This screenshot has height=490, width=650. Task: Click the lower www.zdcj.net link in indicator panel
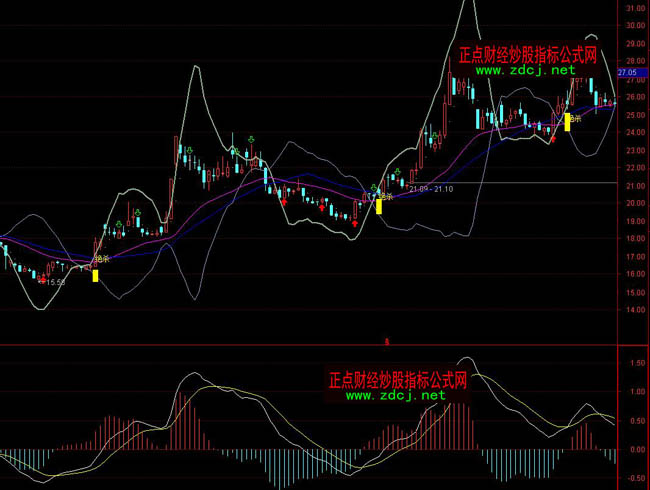tap(395, 395)
